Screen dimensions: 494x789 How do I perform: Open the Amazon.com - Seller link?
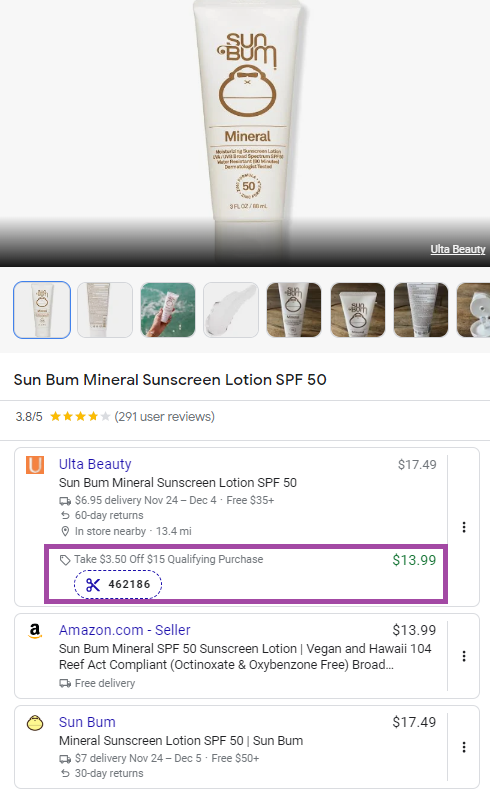coord(124,630)
